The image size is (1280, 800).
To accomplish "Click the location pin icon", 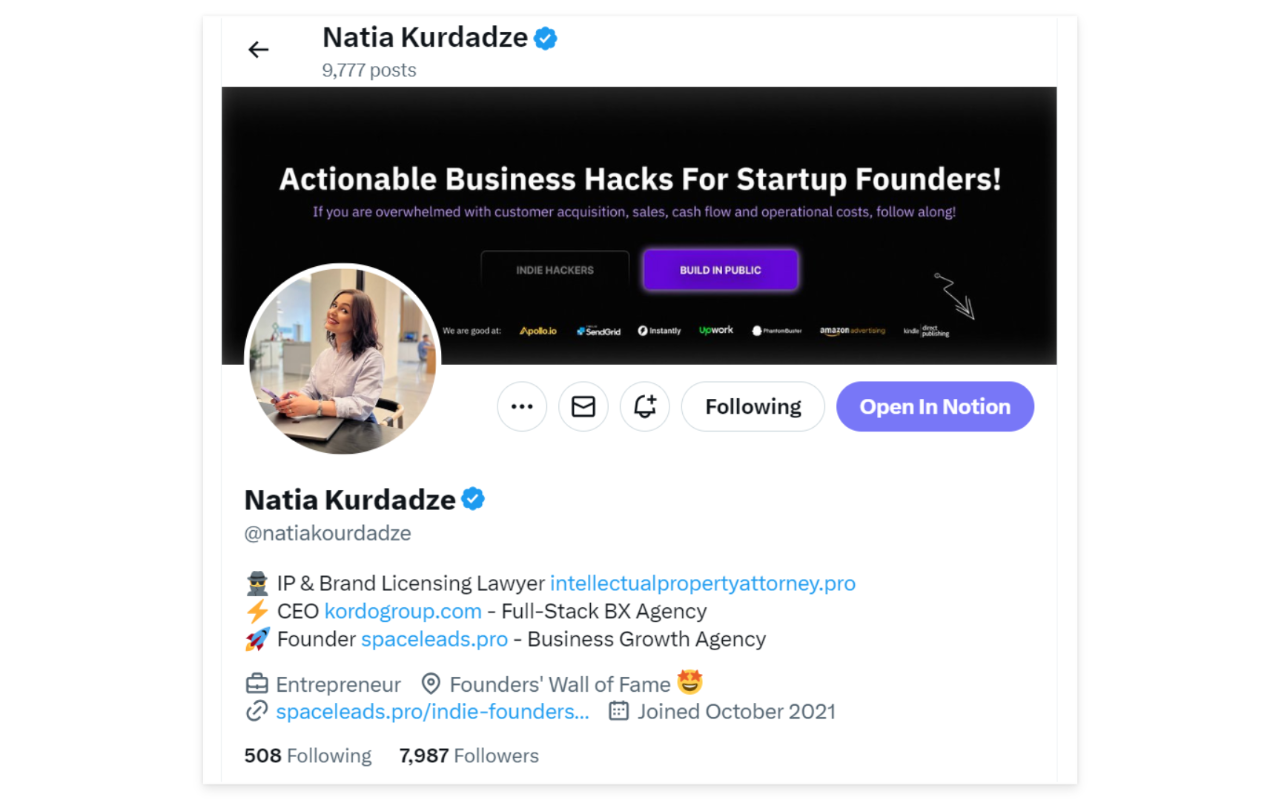I will click(x=431, y=684).
